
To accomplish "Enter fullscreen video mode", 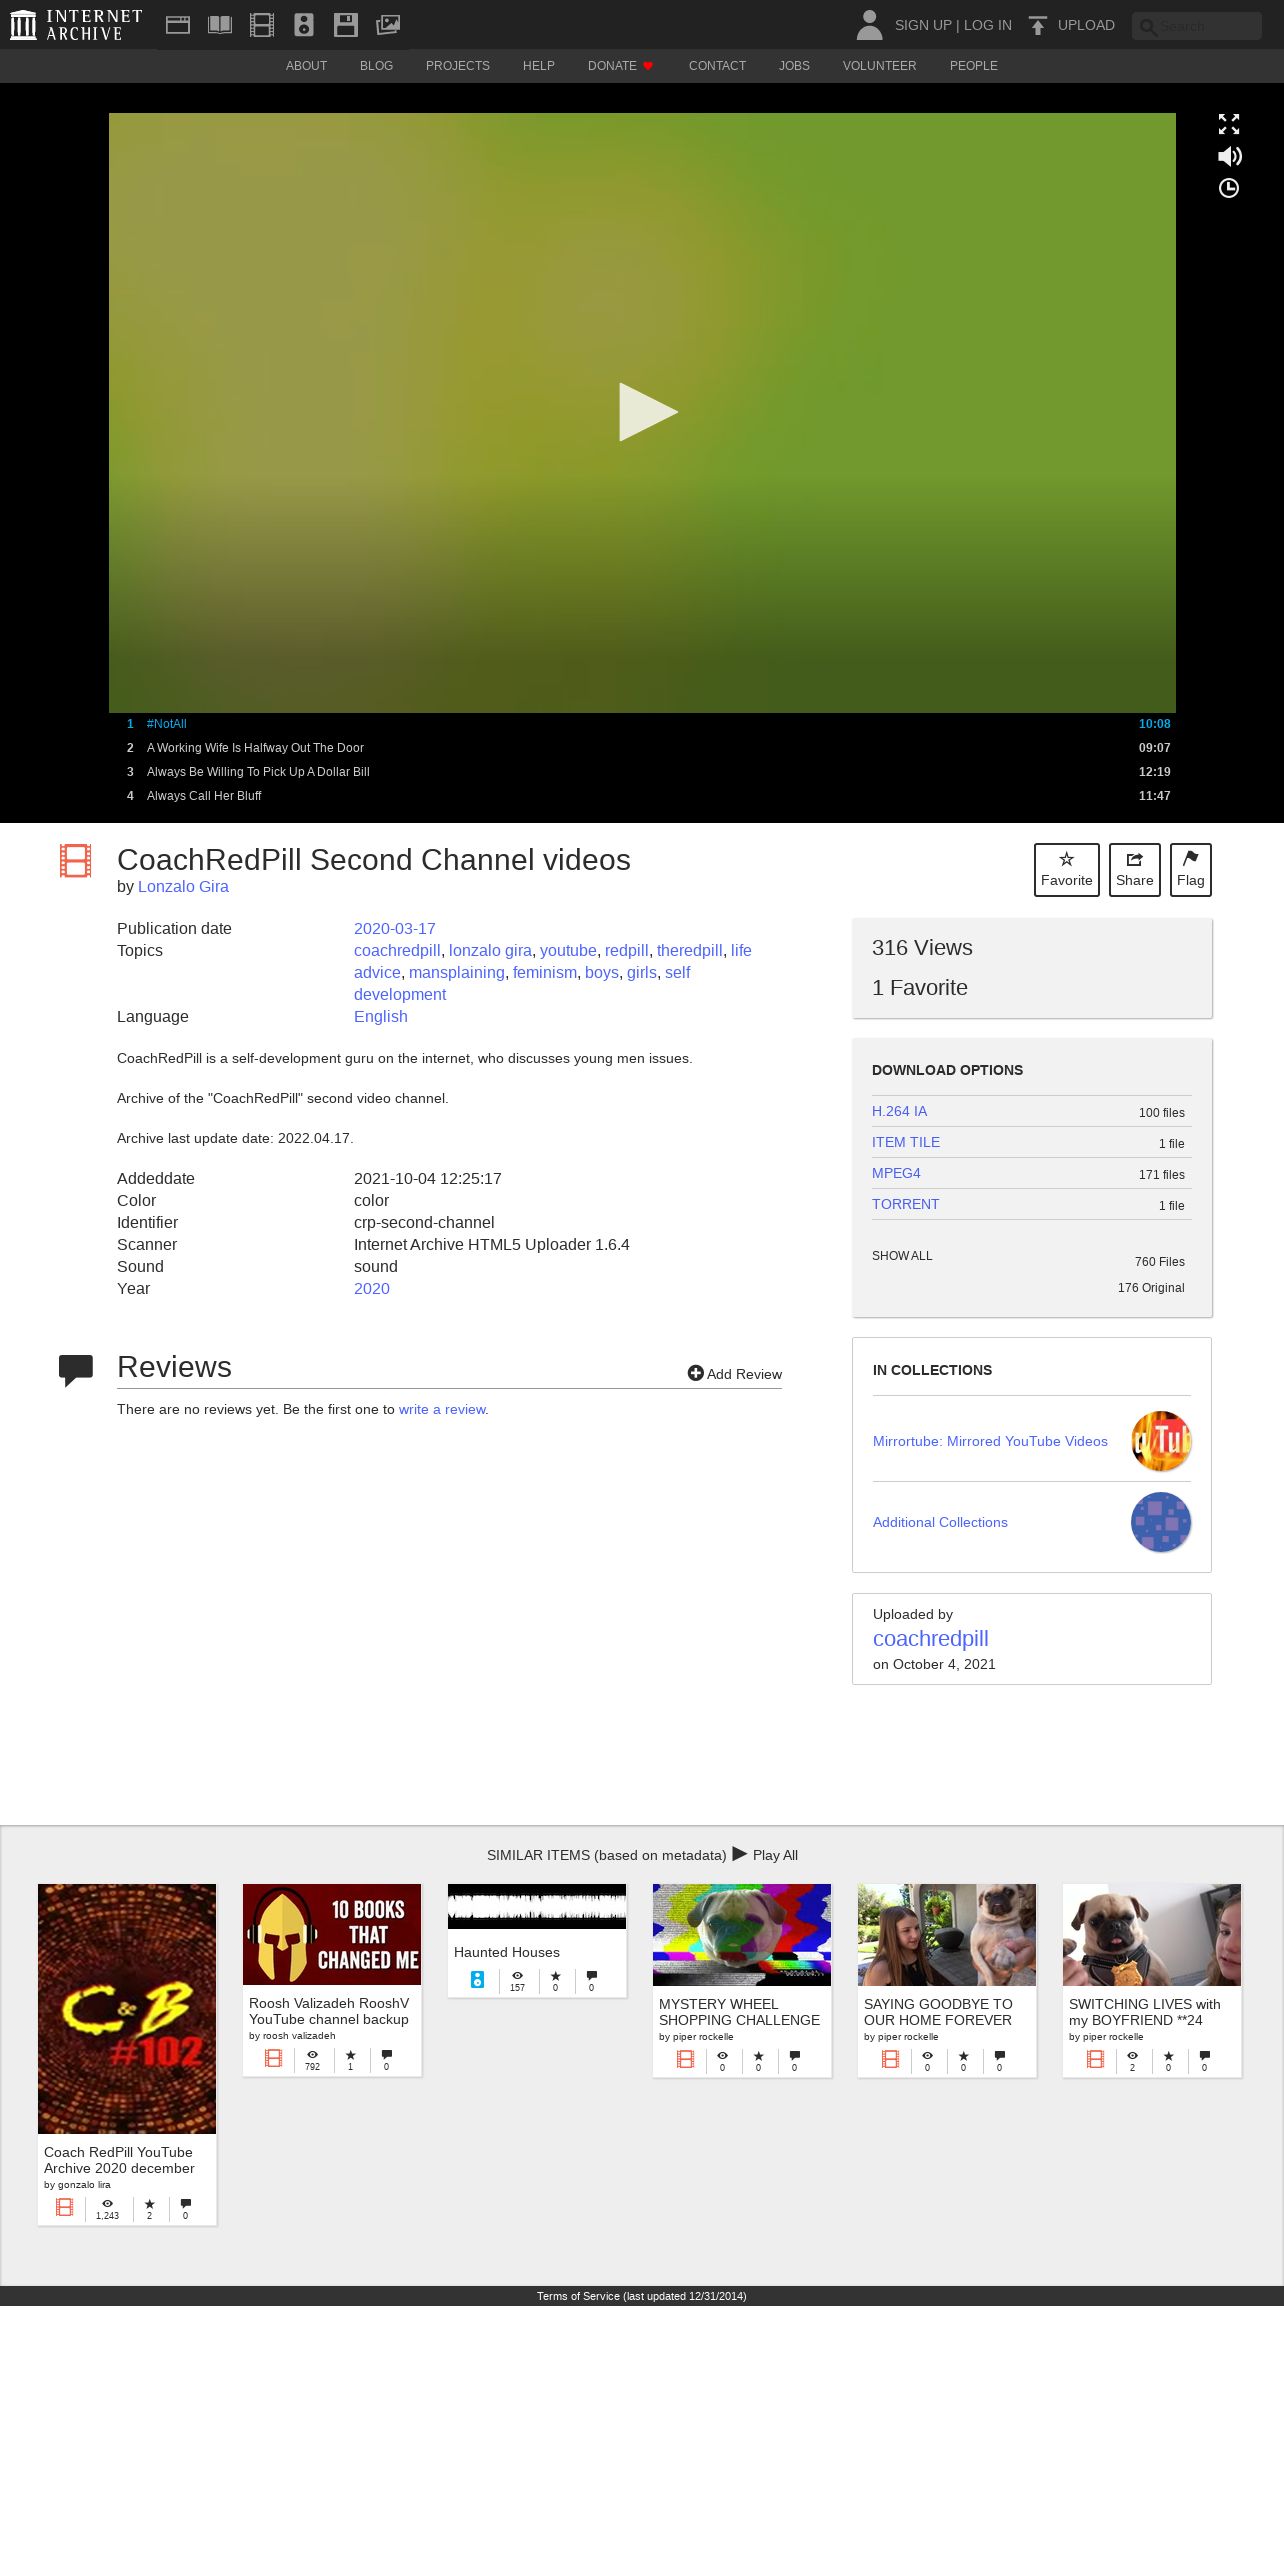I will (x=1229, y=124).
